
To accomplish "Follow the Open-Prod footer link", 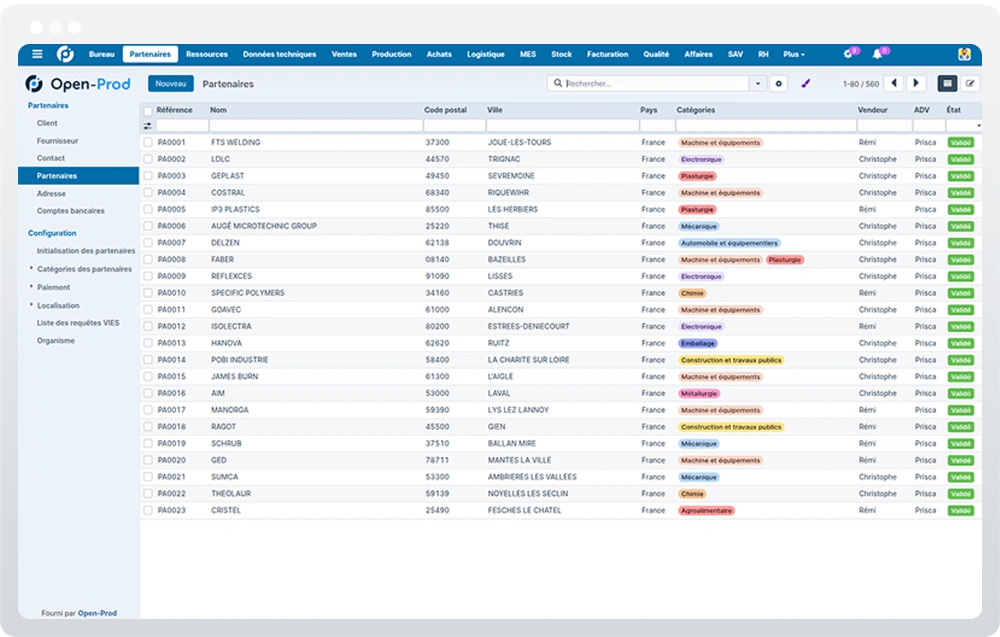I will pos(98,613).
